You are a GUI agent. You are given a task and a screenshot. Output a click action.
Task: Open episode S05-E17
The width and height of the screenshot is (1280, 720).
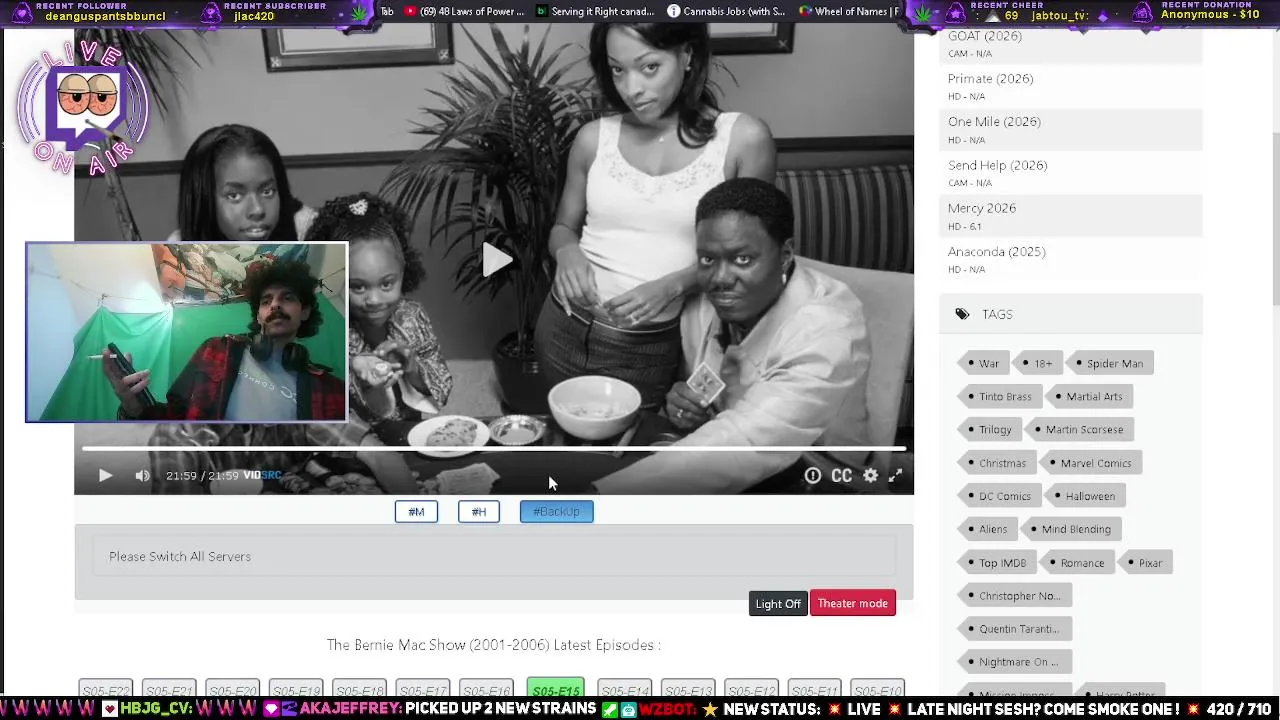click(423, 690)
